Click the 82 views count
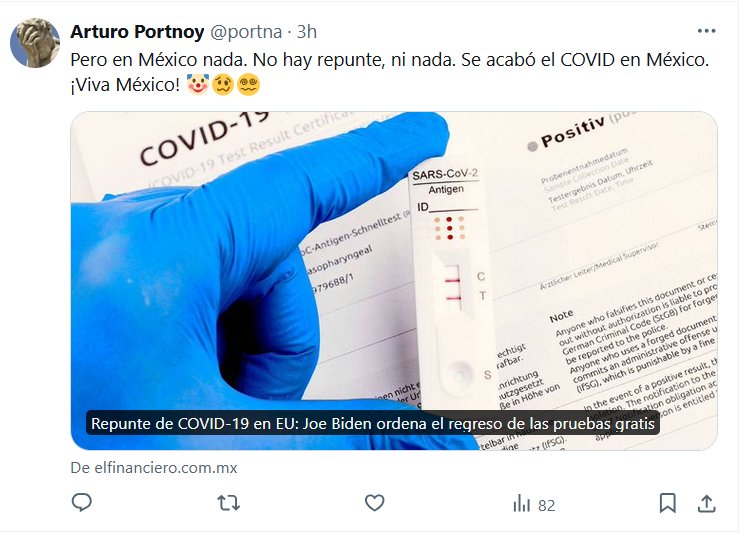This screenshot has width=744, height=534. (546, 506)
